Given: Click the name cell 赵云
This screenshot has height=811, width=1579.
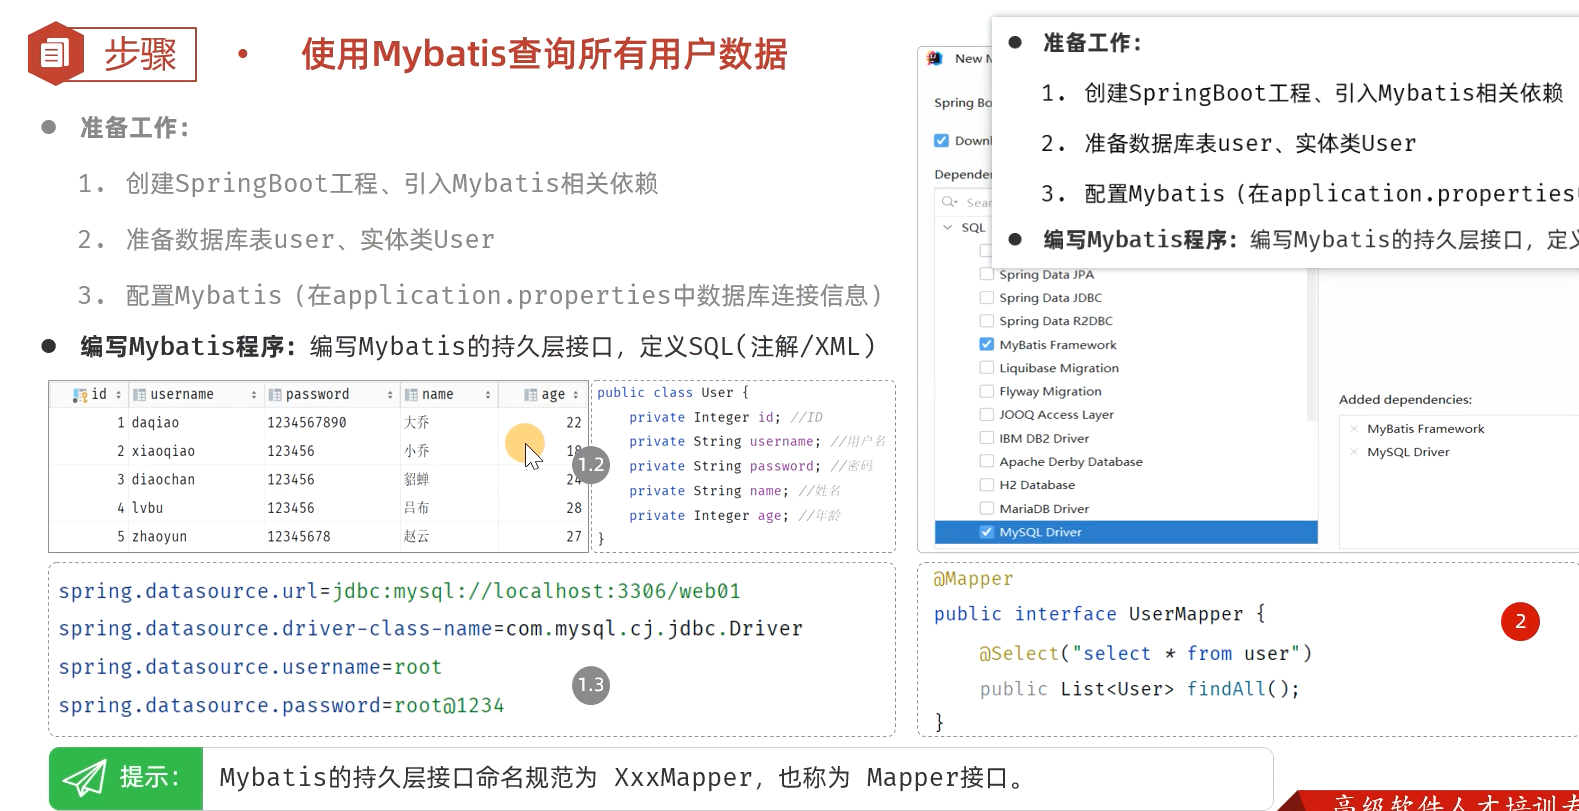Looking at the screenshot, I should point(417,537).
